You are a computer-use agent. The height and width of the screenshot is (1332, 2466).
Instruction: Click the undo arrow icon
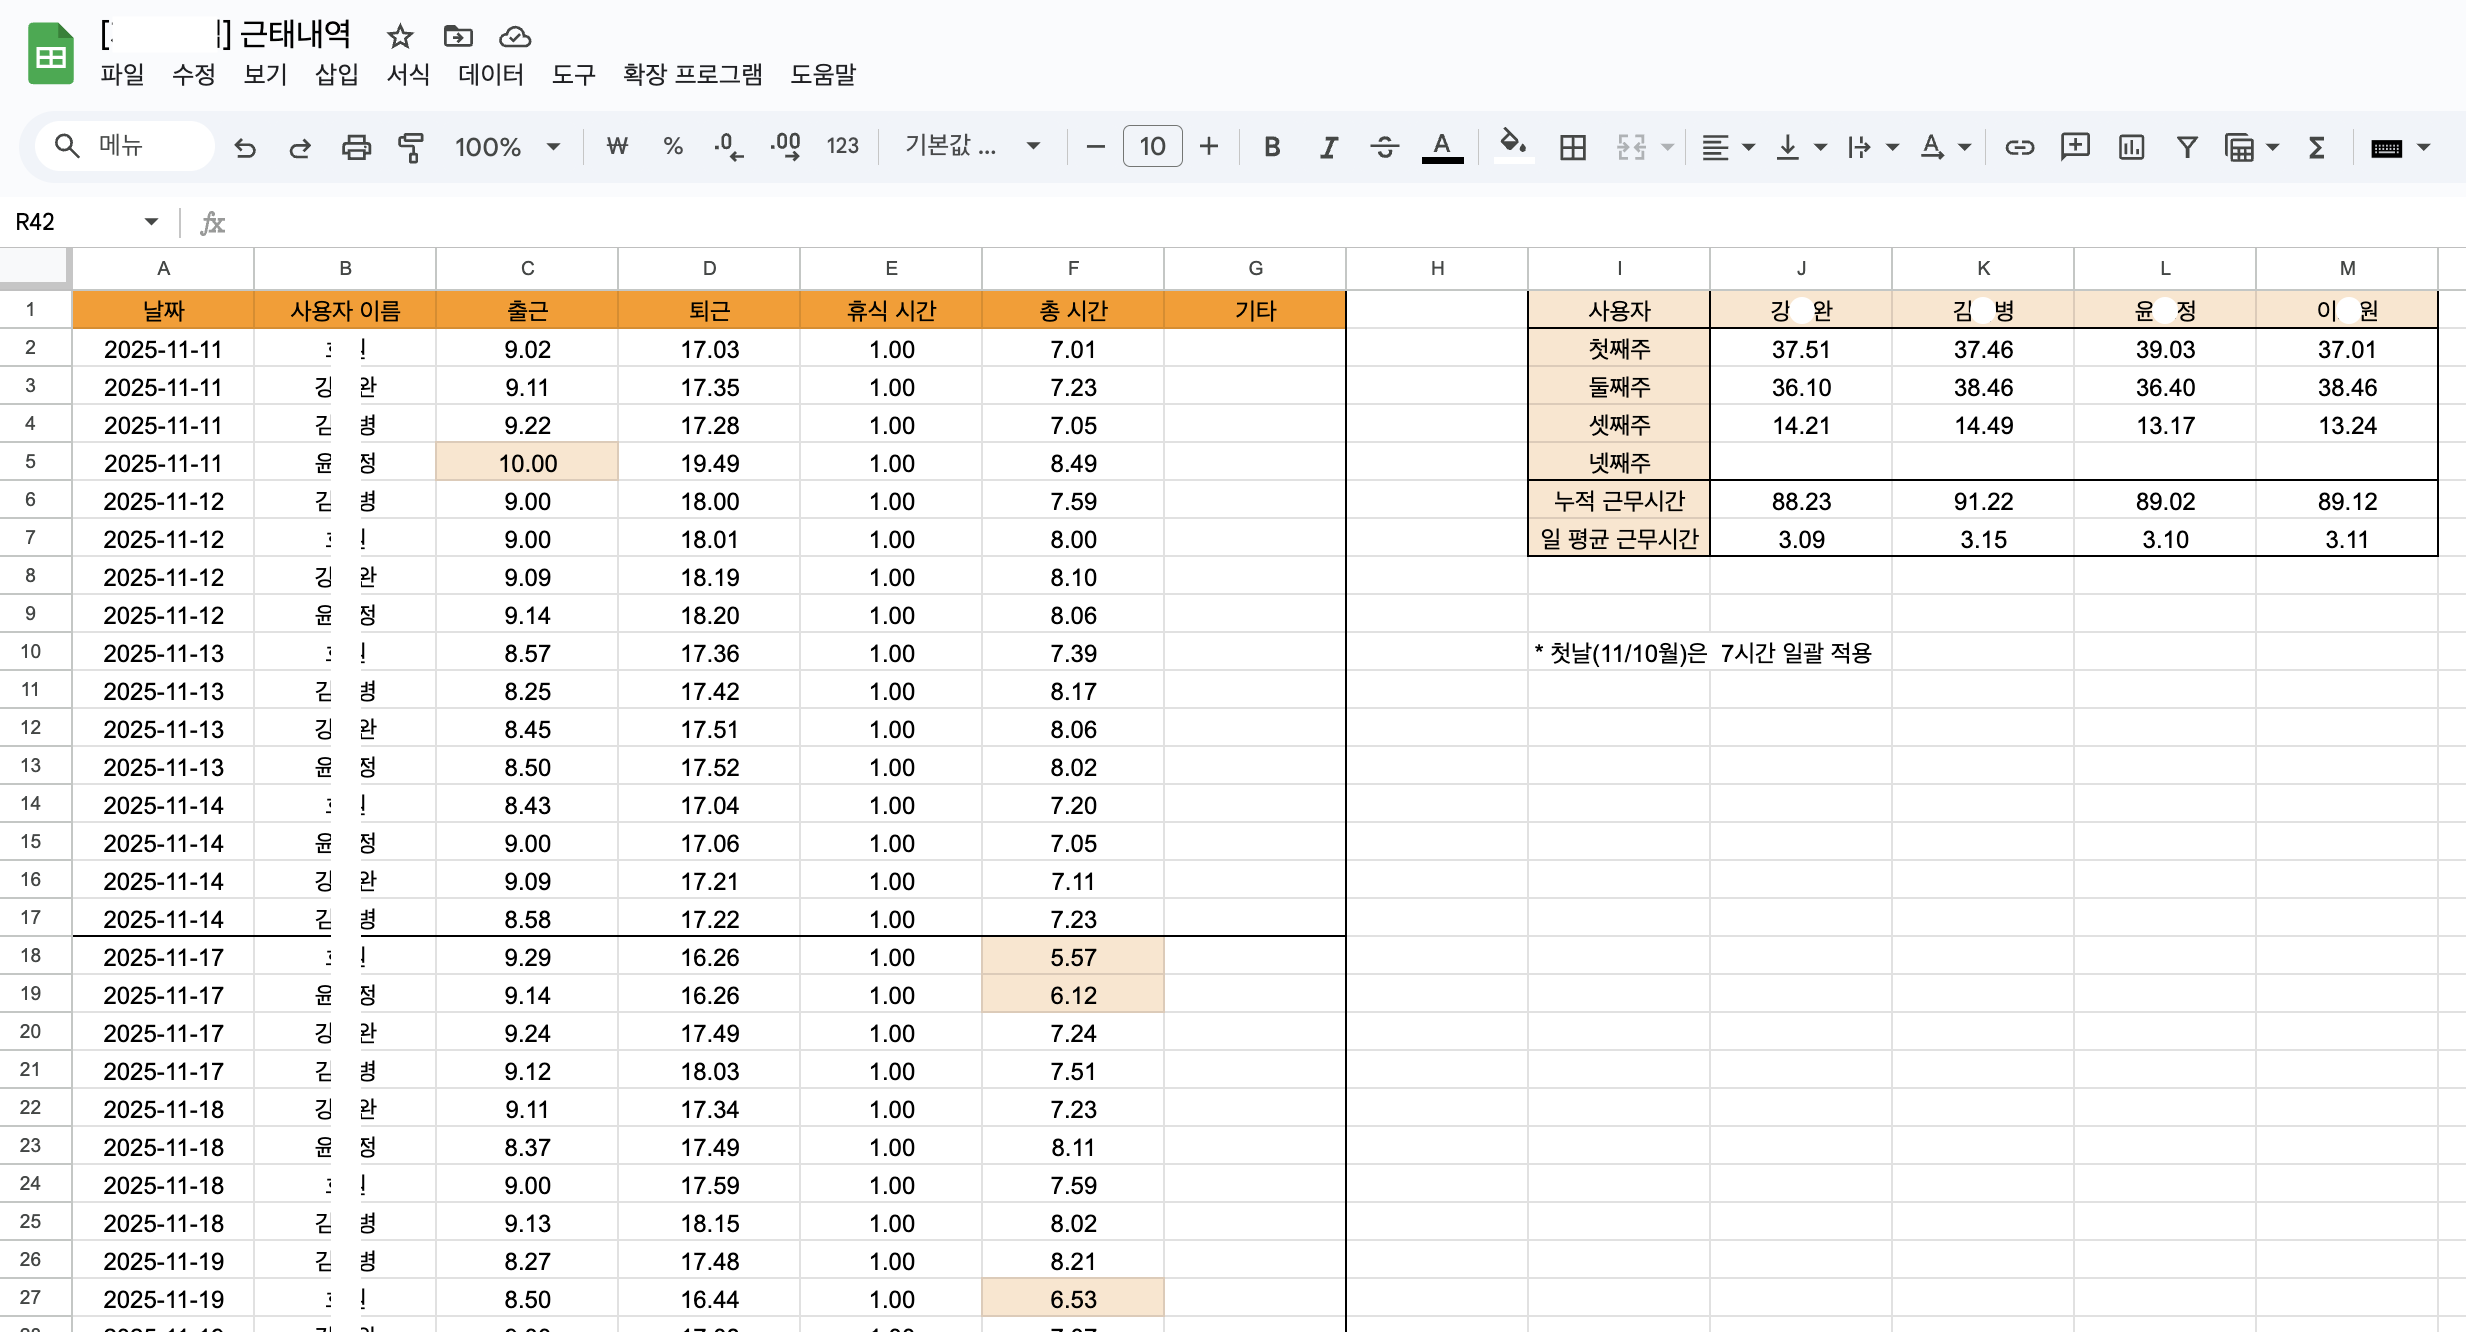tap(245, 148)
